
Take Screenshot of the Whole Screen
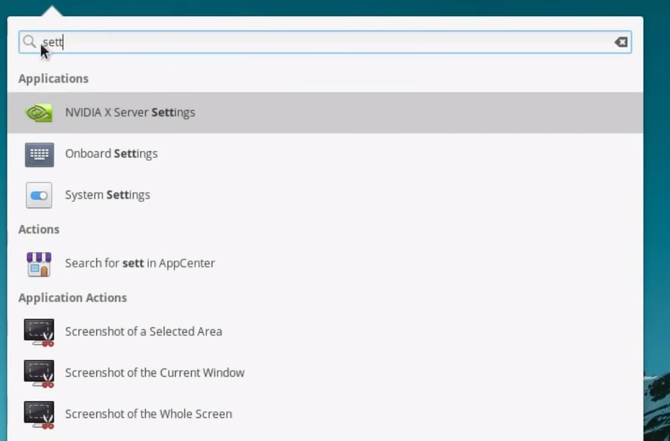click(325, 414)
